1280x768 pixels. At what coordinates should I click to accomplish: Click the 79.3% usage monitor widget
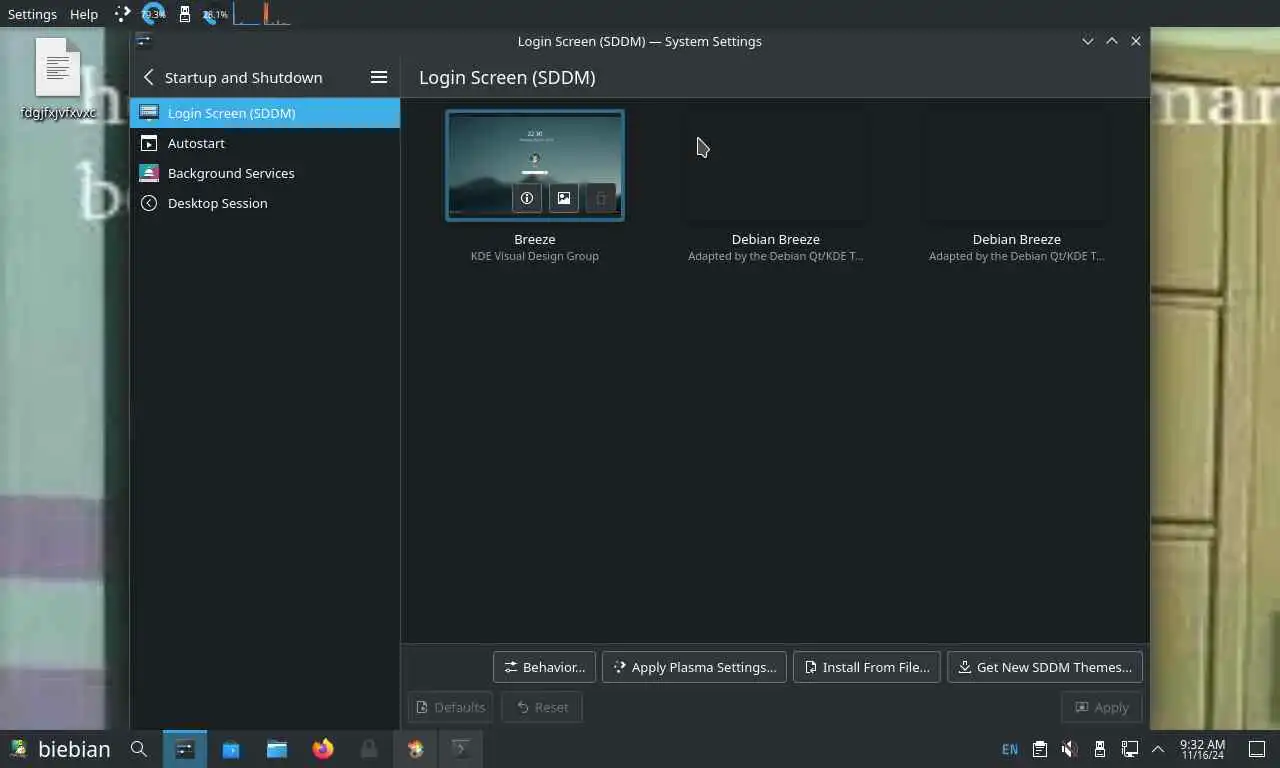[153, 14]
